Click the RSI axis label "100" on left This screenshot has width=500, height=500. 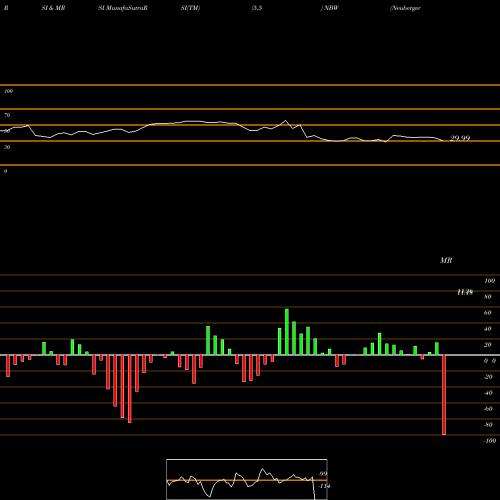8,91
